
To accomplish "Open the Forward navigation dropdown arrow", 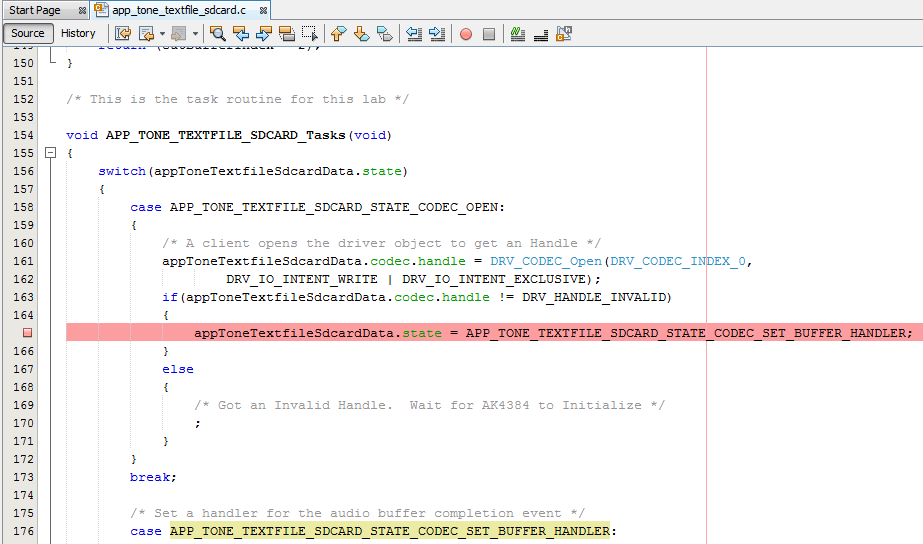I will 195,33.
